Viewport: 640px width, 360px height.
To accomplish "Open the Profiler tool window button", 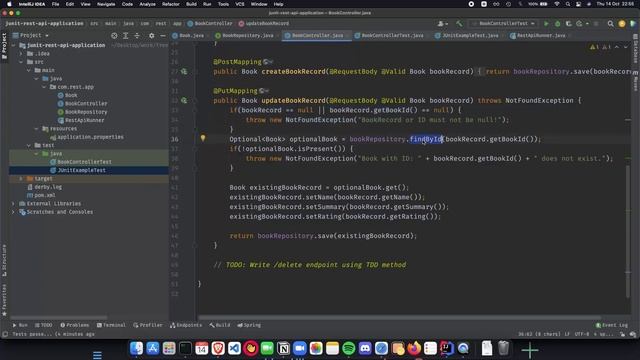I will point(148,325).
